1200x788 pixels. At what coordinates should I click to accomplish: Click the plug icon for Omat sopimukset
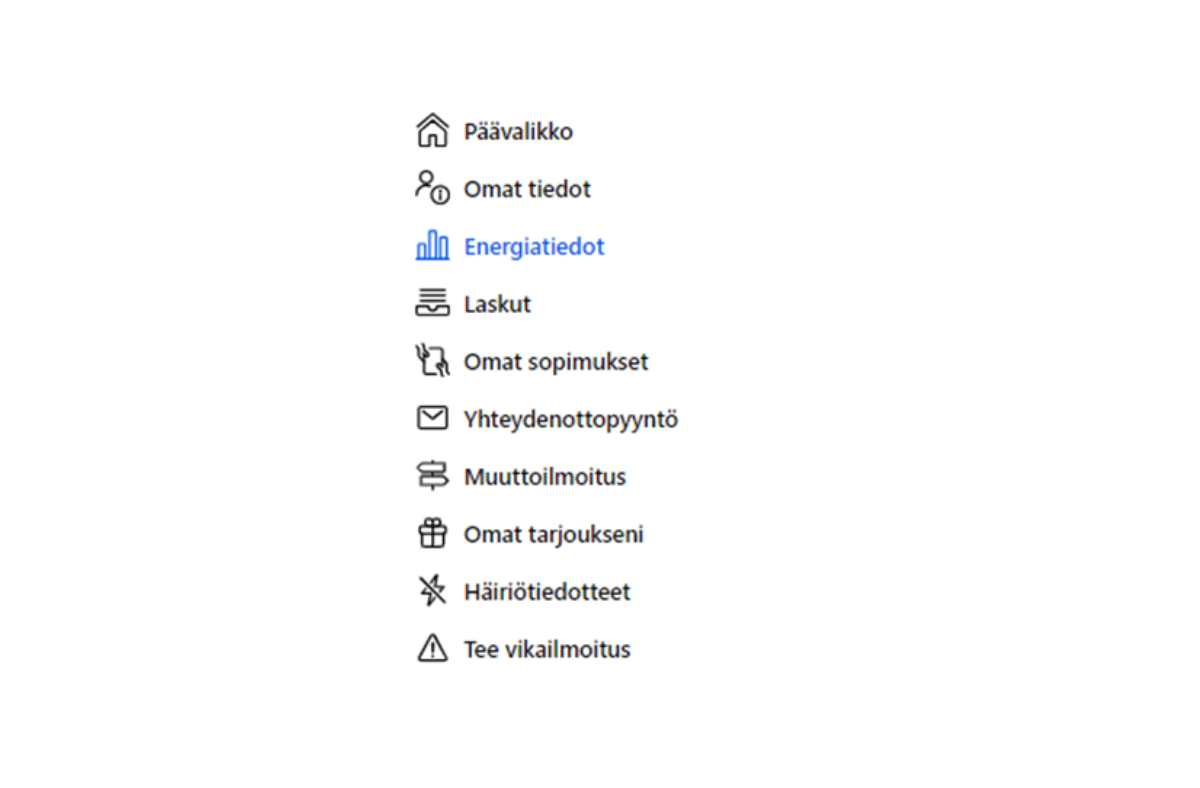[x=432, y=361]
